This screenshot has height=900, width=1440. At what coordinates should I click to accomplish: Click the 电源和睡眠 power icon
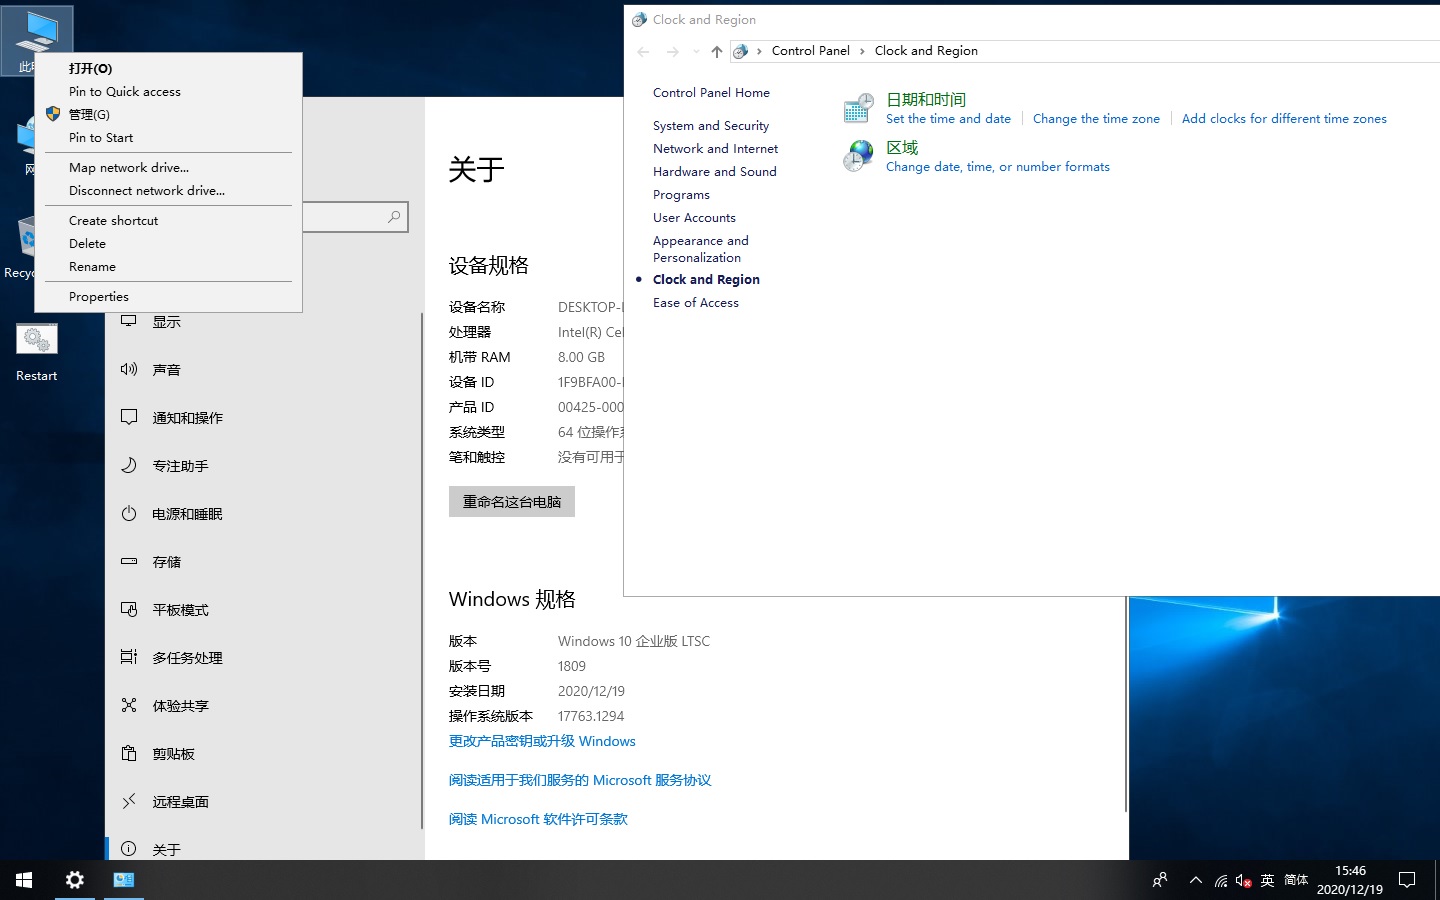[x=129, y=513]
